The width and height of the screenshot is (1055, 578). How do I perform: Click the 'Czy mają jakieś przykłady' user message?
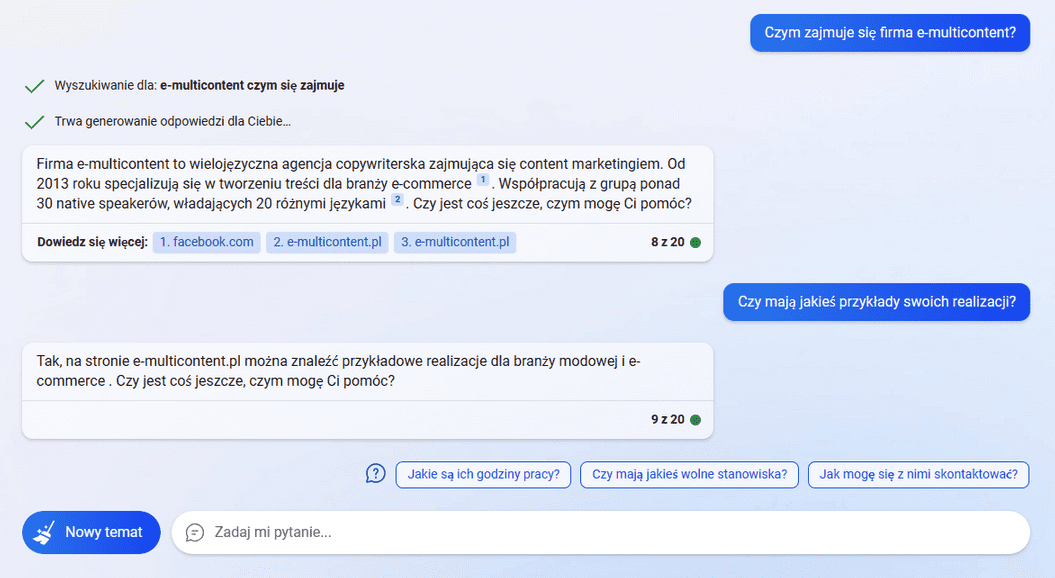click(876, 302)
